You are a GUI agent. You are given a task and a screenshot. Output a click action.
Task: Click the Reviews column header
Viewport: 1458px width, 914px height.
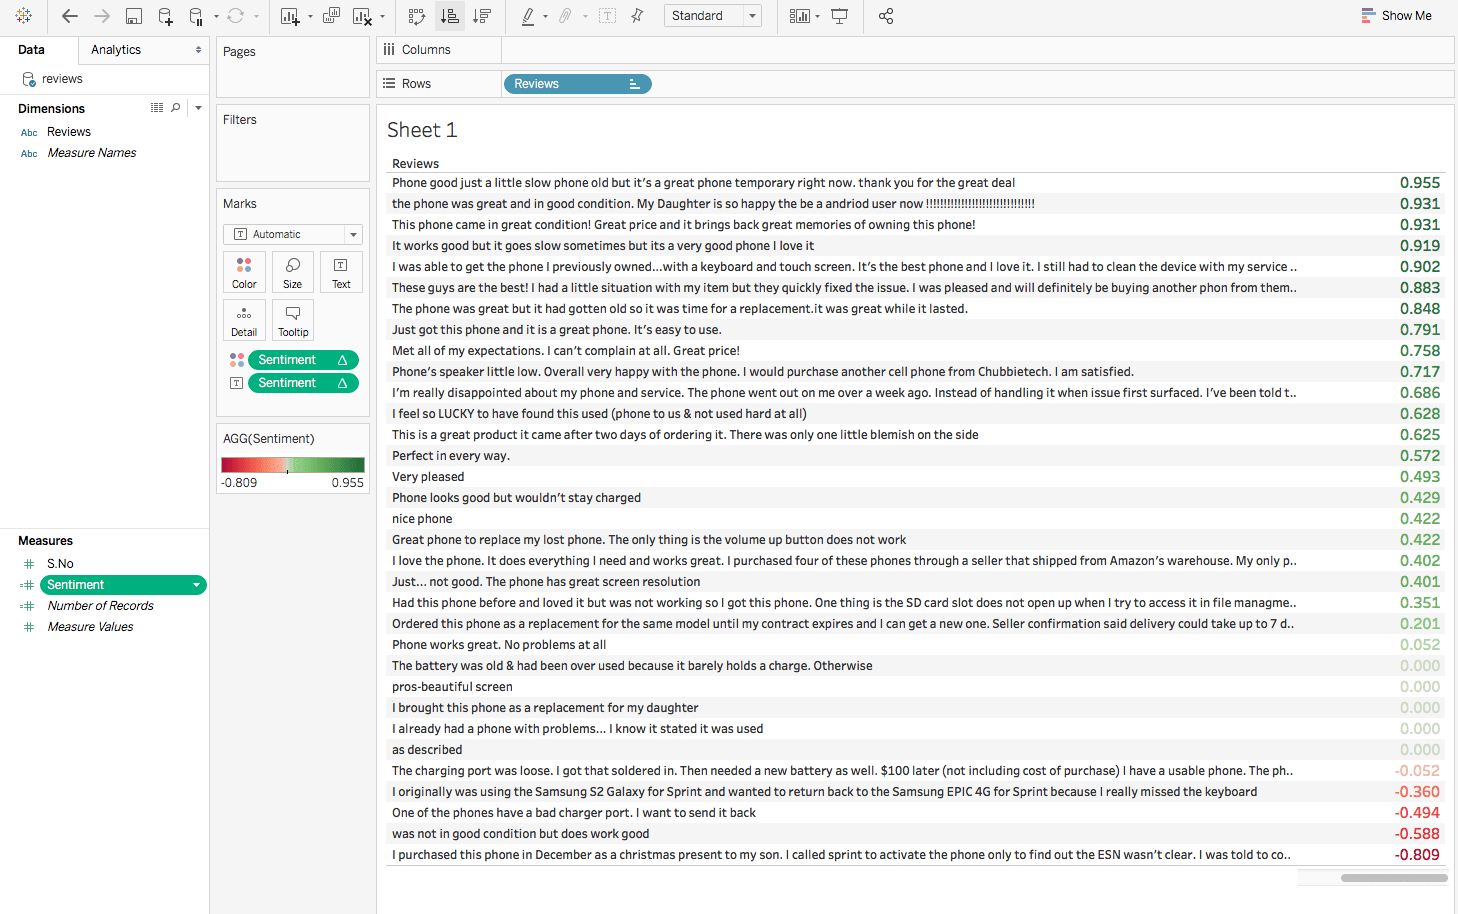tap(415, 164)
